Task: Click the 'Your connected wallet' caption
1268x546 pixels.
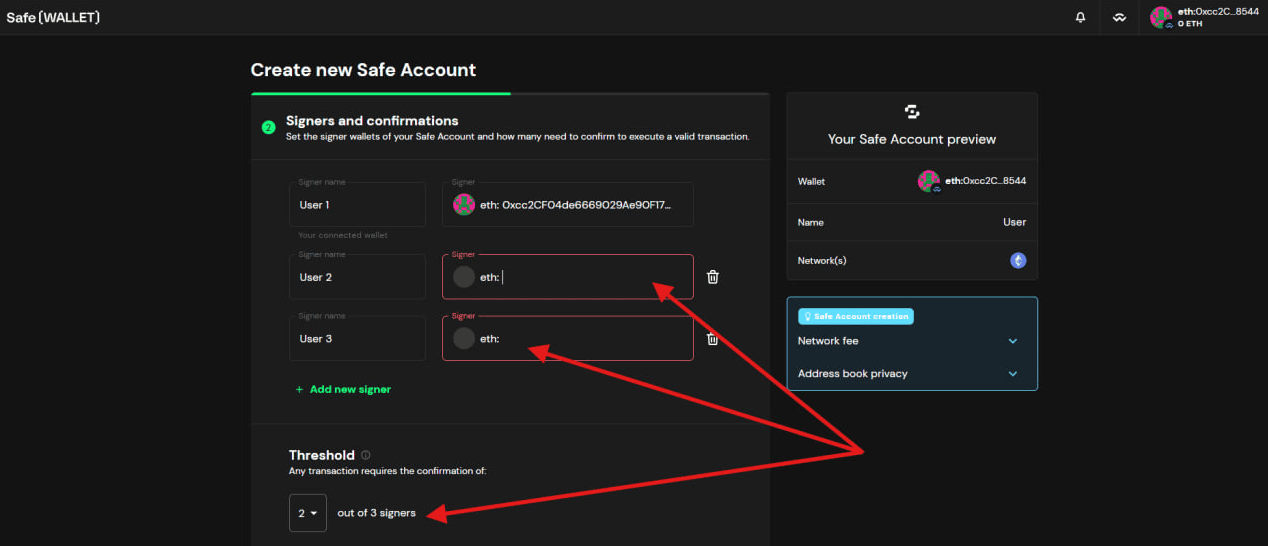Action: [x=343, y=235]
